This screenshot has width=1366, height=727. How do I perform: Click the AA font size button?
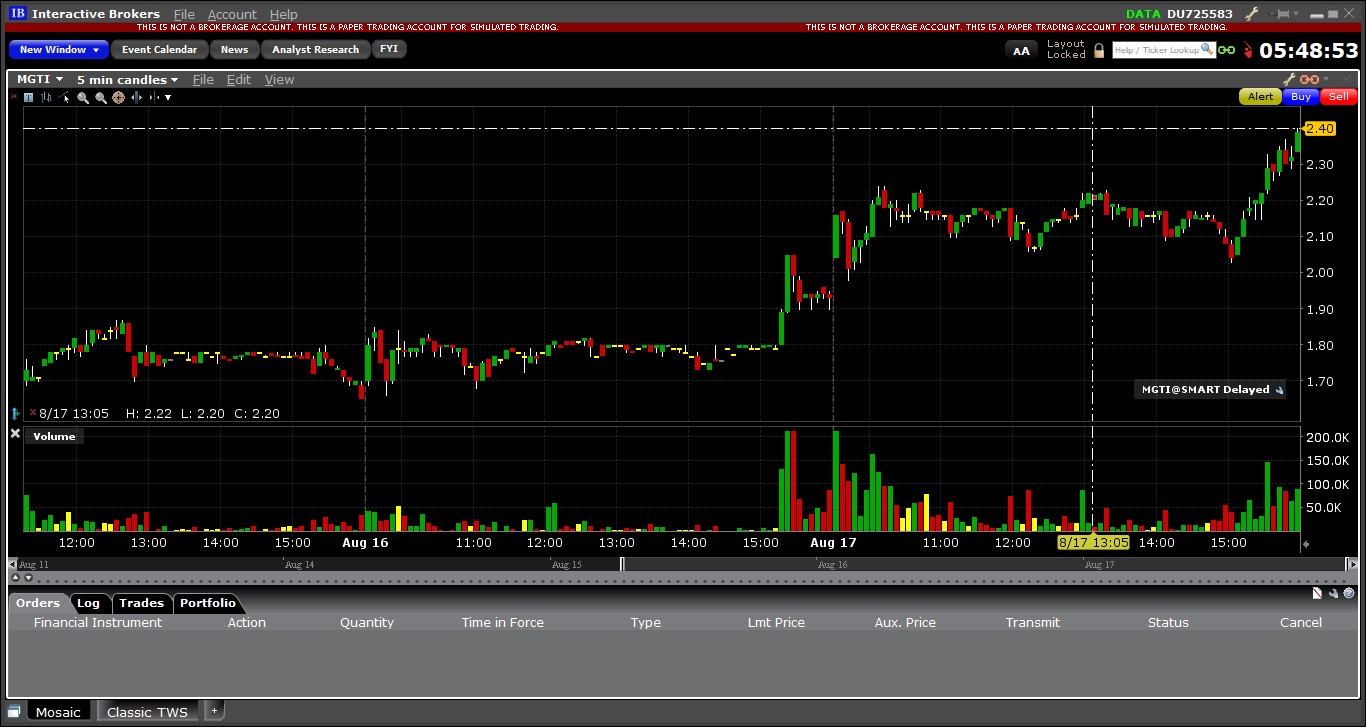[x=1021, y=50]
